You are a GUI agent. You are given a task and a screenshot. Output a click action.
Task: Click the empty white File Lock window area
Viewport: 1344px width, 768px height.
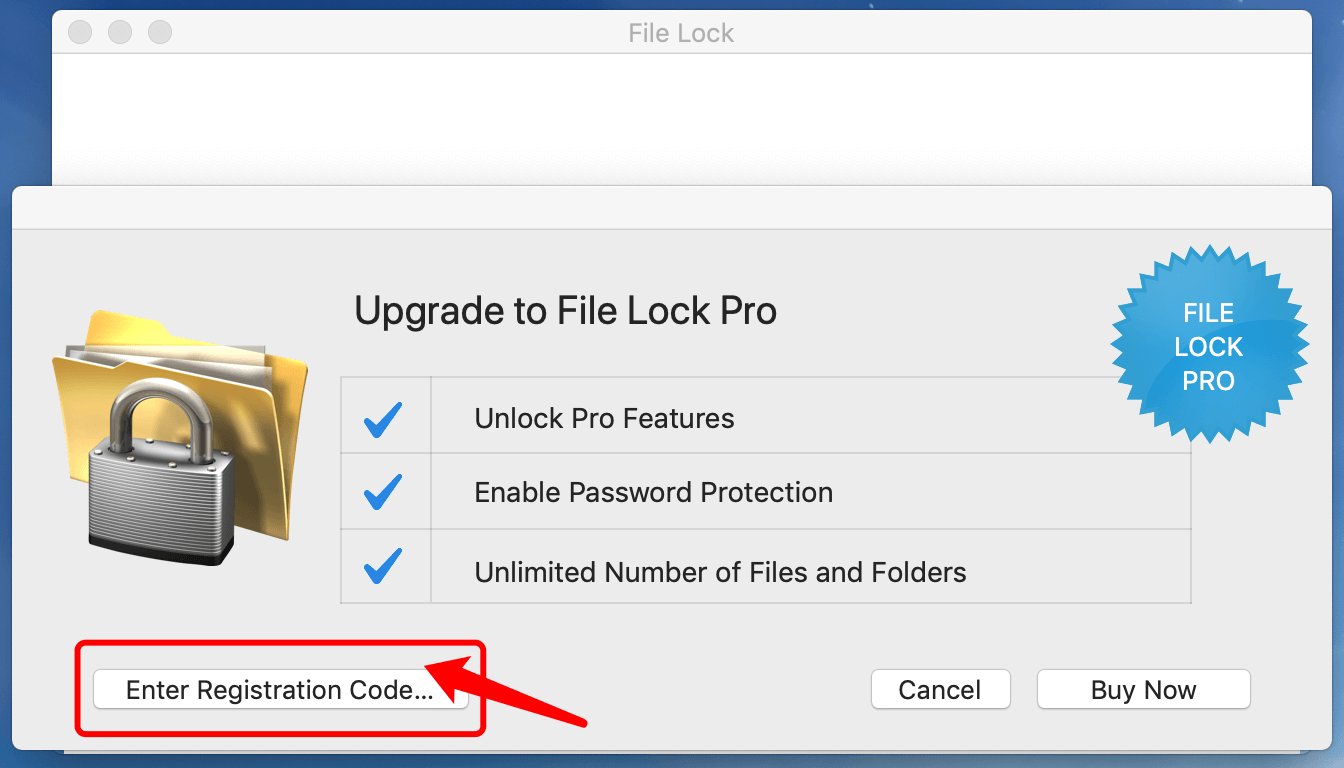click(x=680, y=120)
